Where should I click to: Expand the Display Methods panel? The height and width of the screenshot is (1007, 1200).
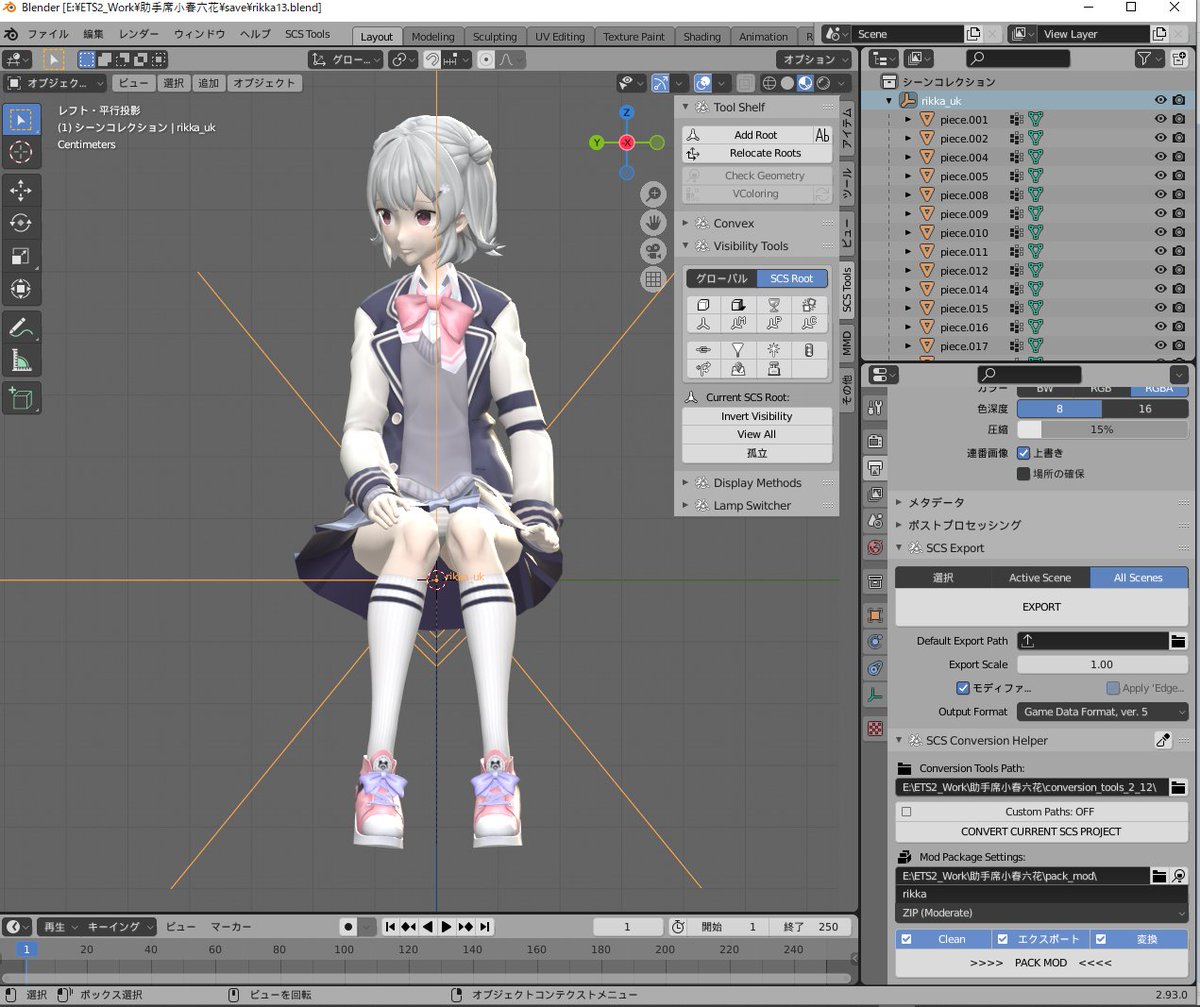coord(757,483)
